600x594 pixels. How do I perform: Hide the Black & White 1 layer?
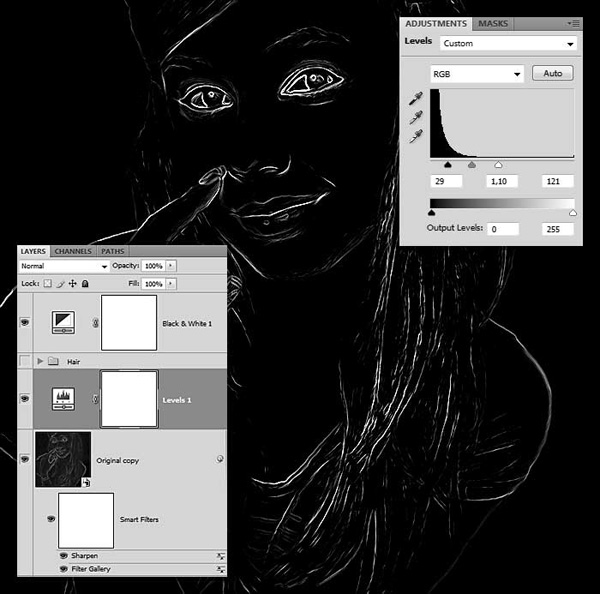point(25,322)
